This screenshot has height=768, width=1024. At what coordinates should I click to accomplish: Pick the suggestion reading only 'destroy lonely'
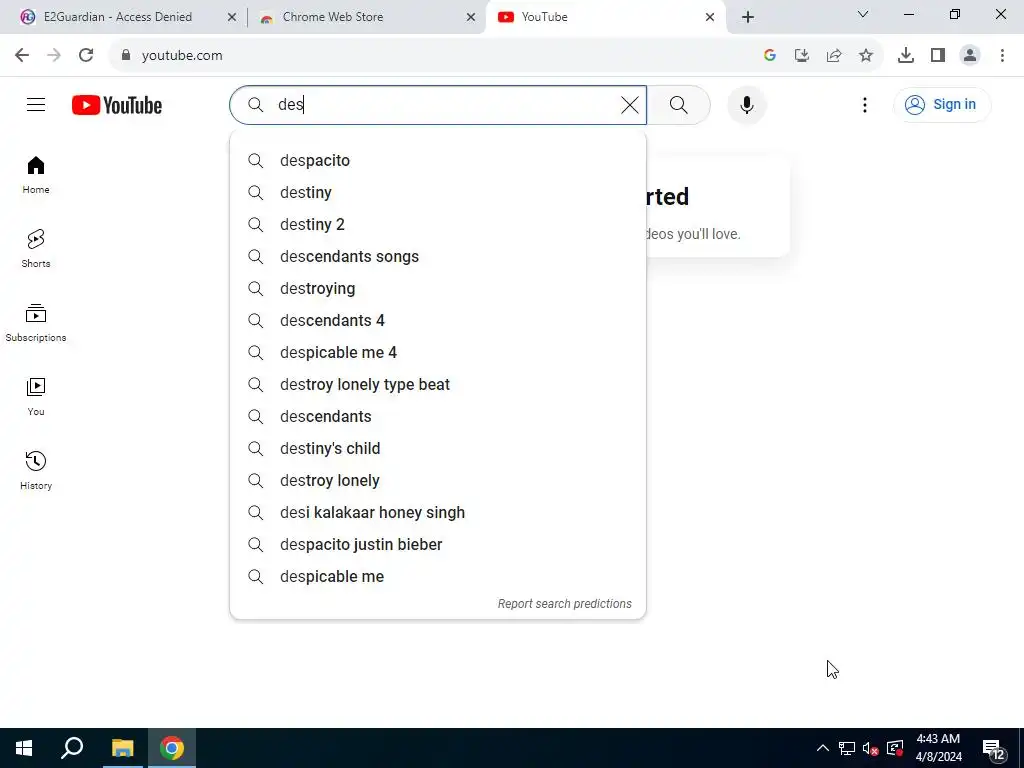[x=438, y=481]
